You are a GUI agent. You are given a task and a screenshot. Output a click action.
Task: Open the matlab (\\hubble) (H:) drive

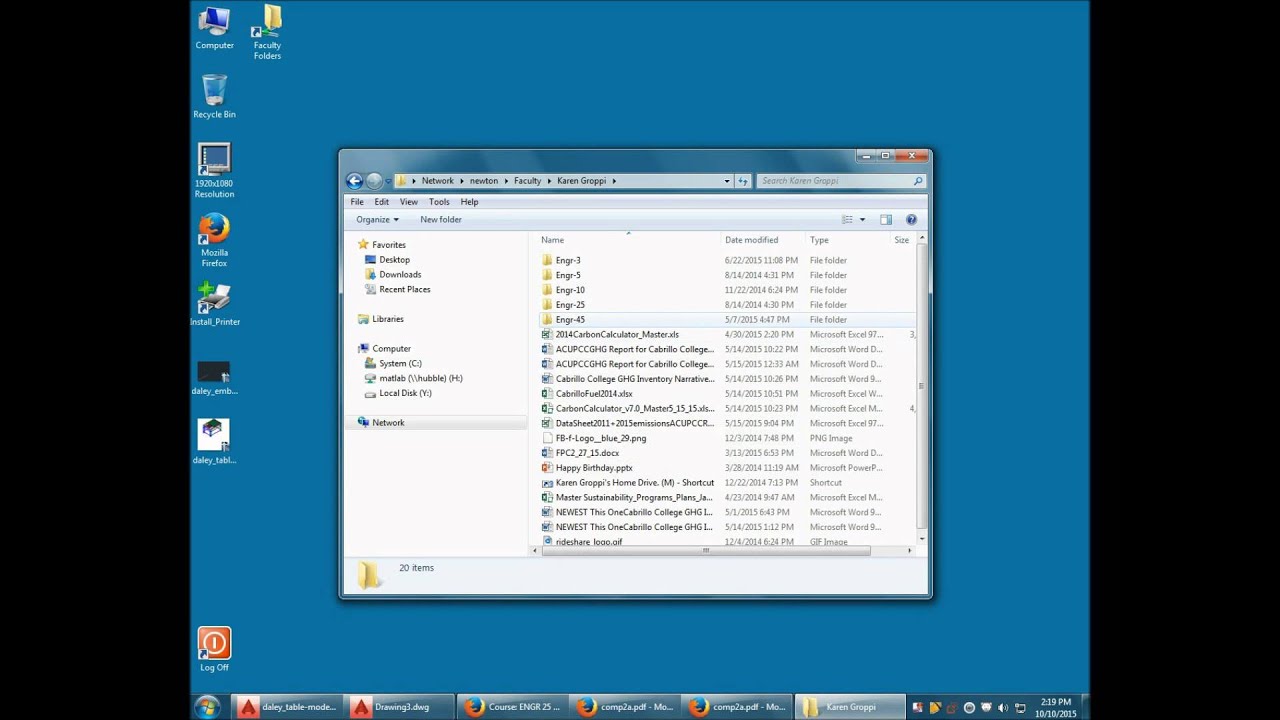421,379
